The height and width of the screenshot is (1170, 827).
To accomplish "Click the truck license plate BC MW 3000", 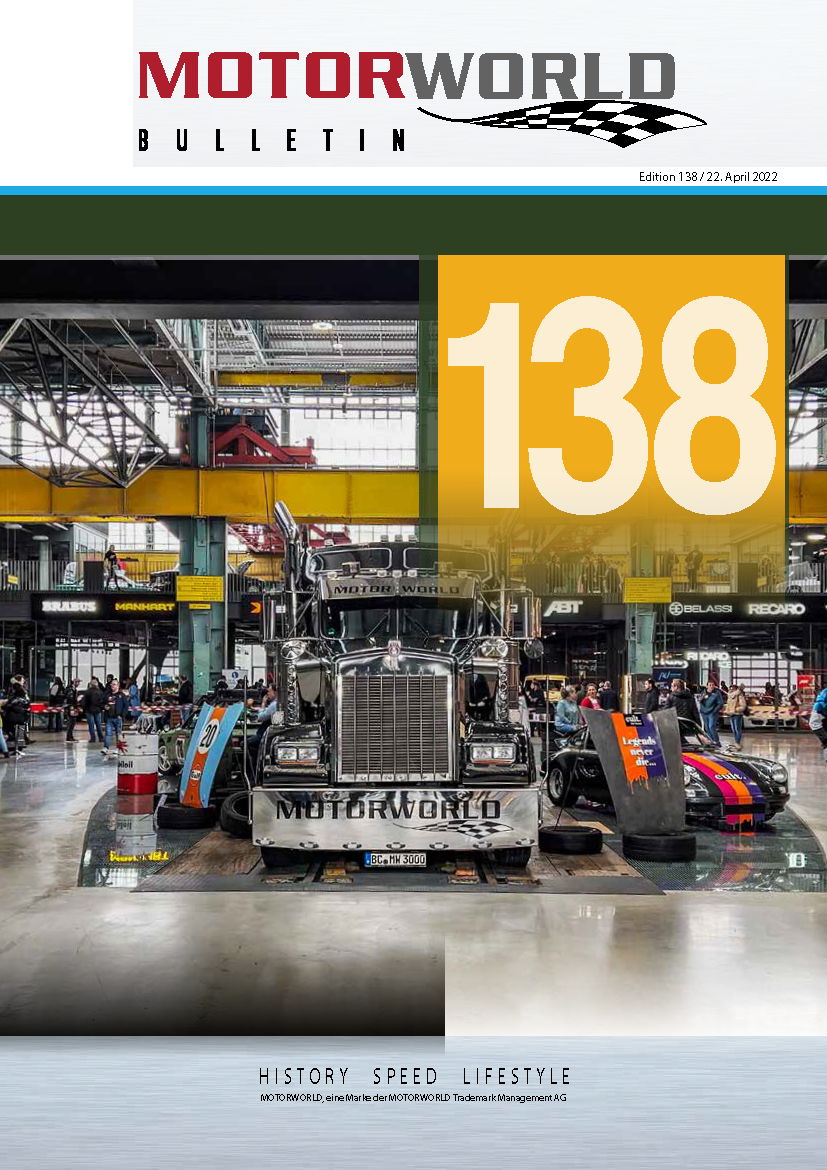I will click(x=395, y=860).
